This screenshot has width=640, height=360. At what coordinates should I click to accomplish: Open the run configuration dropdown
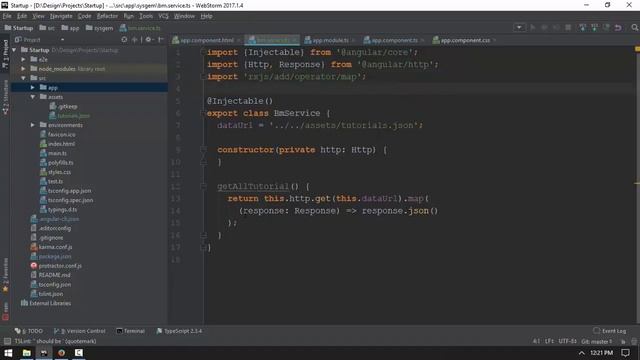tap(519, 27)
